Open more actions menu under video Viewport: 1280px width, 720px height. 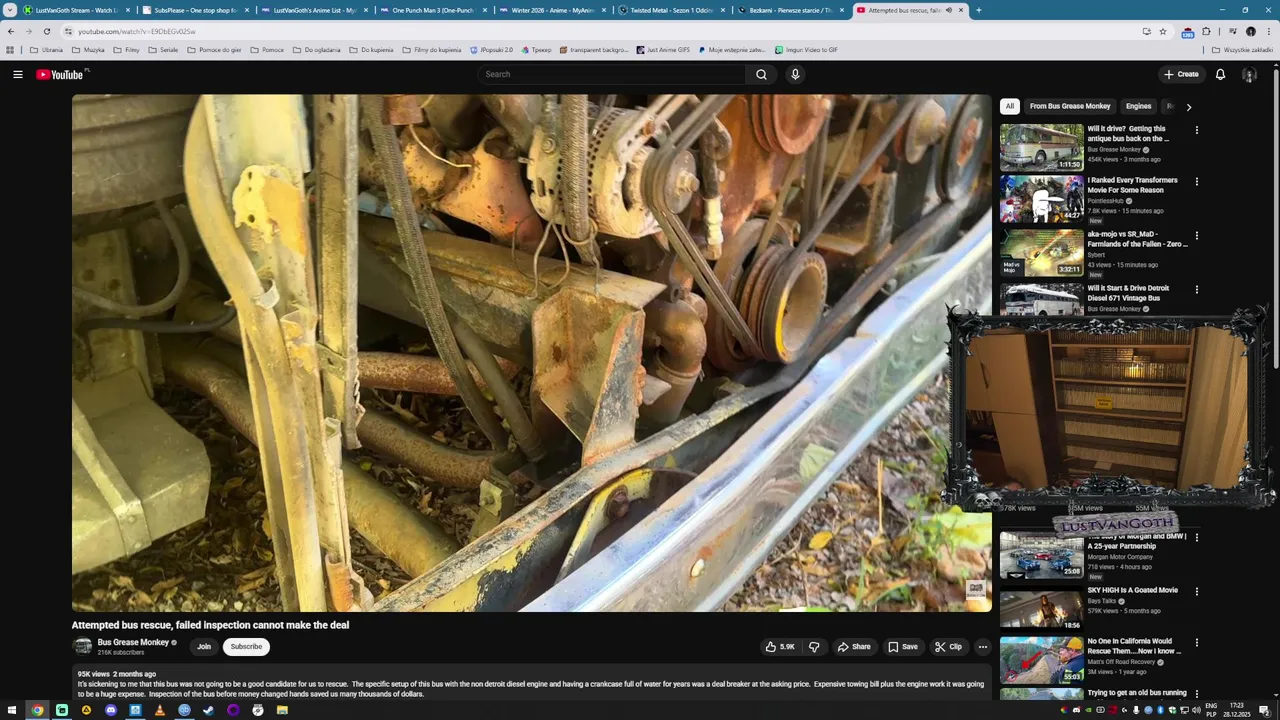pos(982,647)
